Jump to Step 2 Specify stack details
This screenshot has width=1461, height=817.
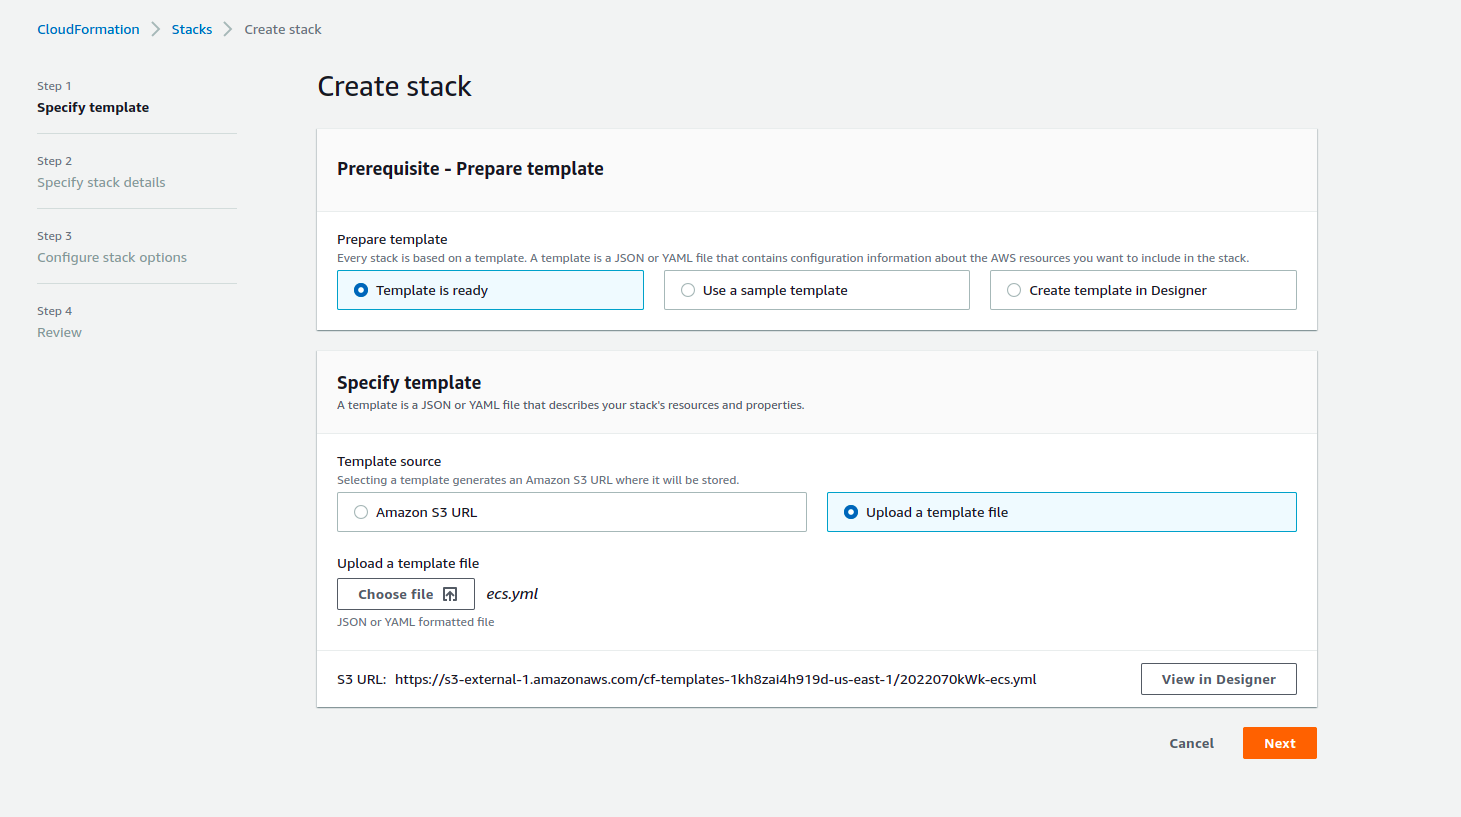pos(101,182)
